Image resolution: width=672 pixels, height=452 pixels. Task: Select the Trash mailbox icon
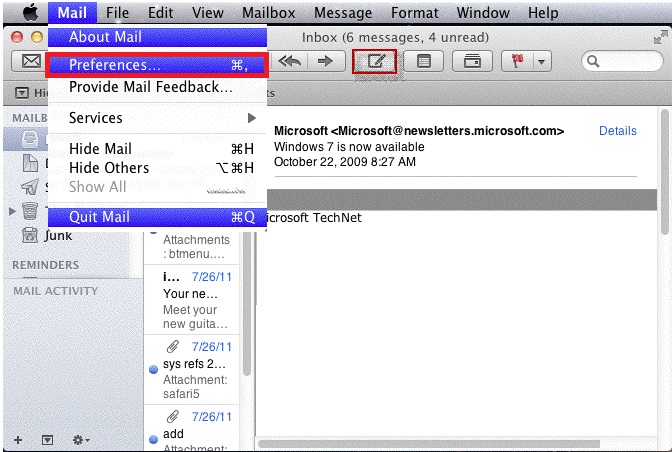[30, 211]
